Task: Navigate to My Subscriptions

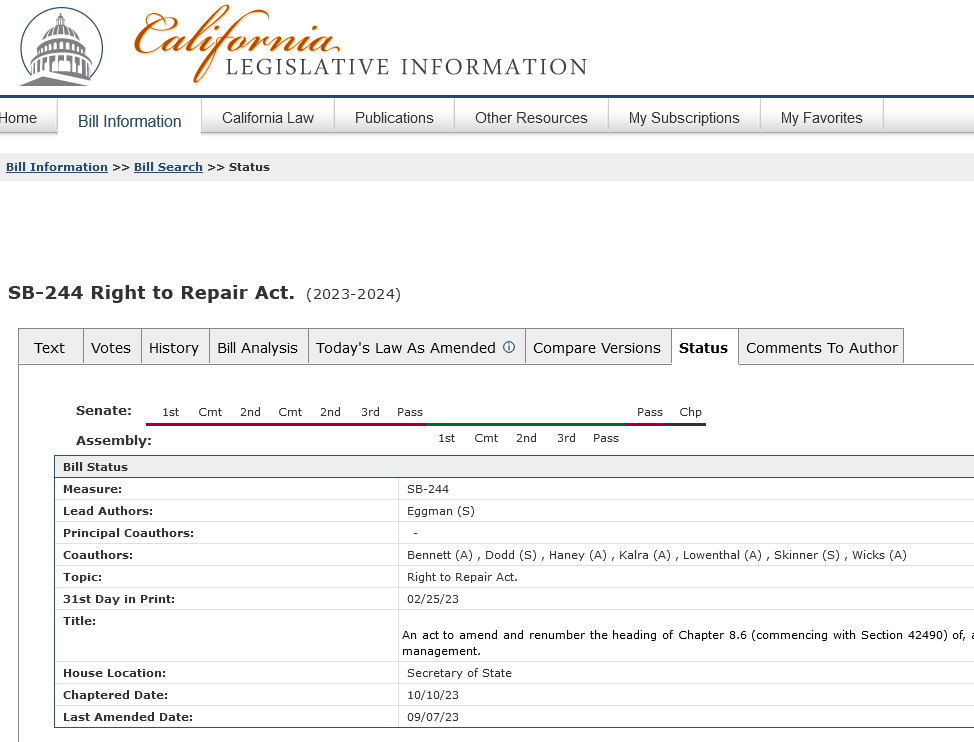Action: [x=684, y=118]
